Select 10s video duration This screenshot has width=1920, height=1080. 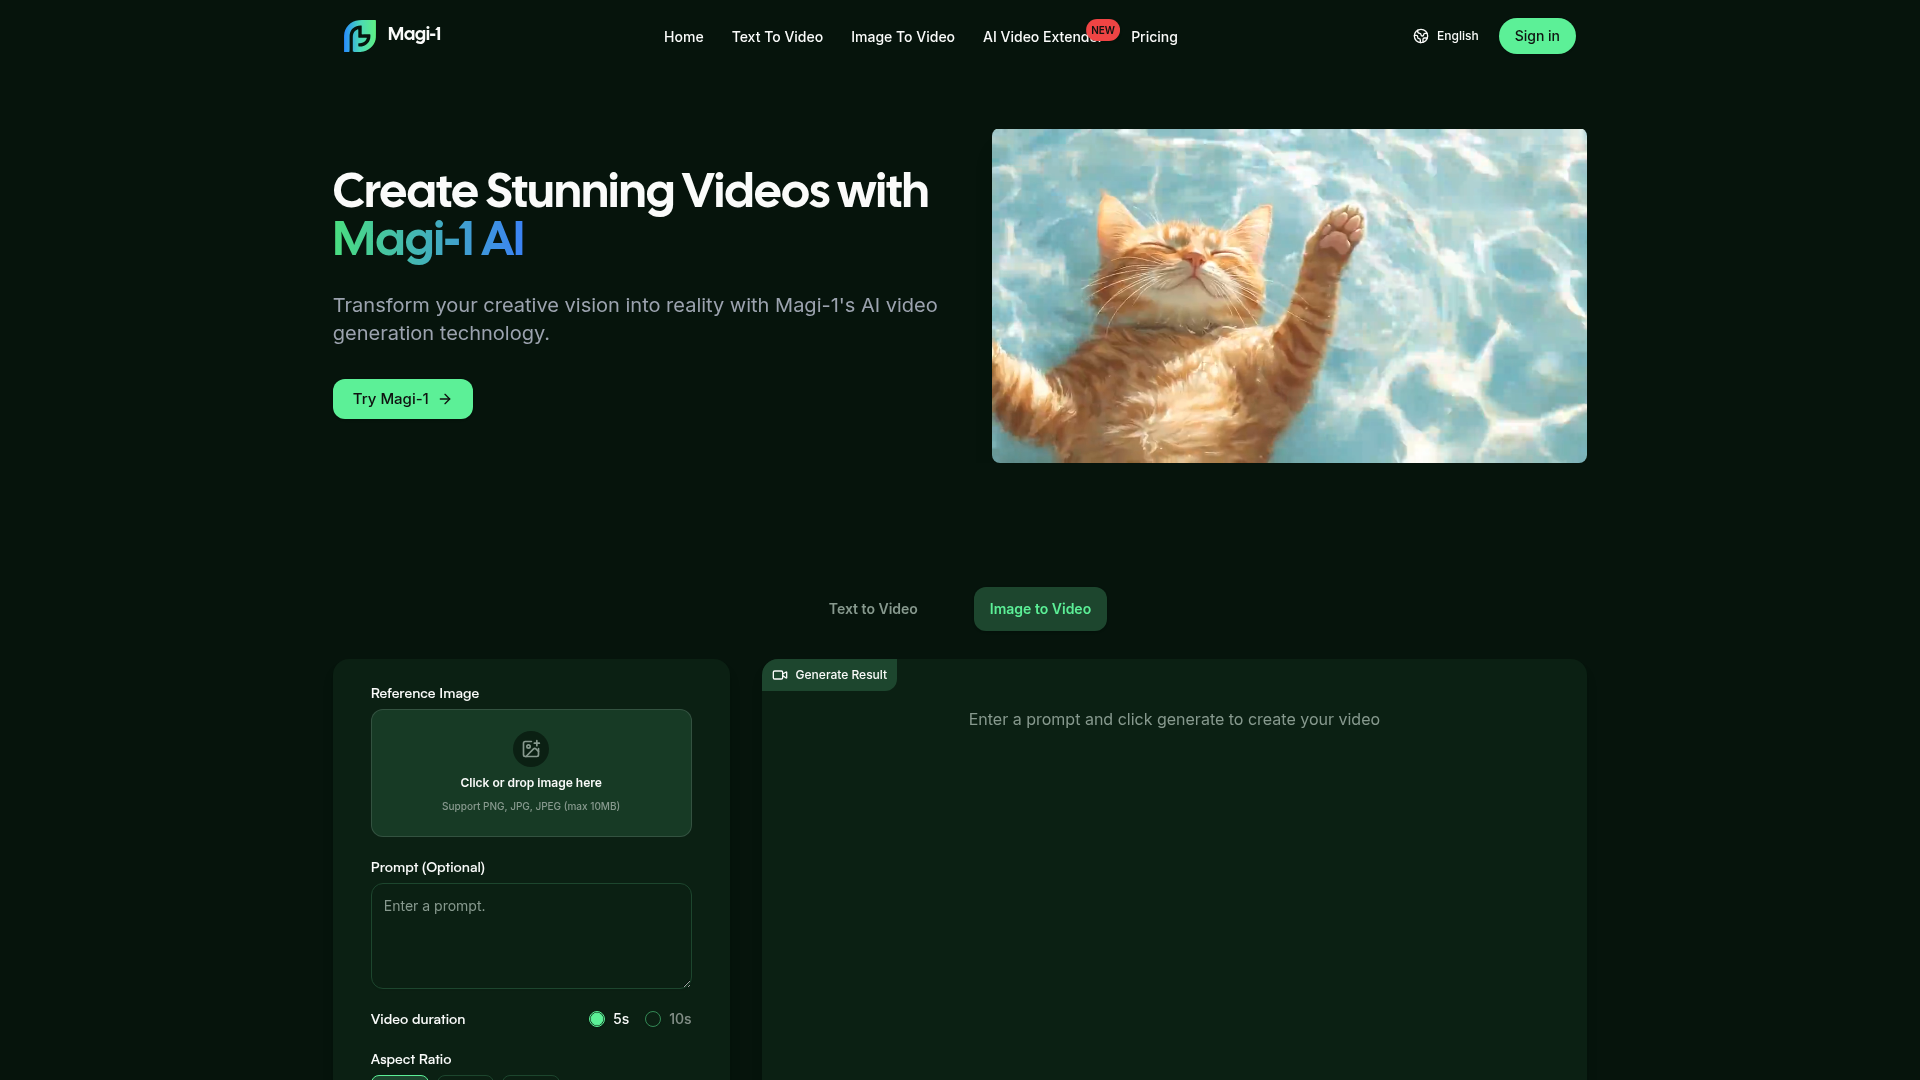tap(653, 1019)
